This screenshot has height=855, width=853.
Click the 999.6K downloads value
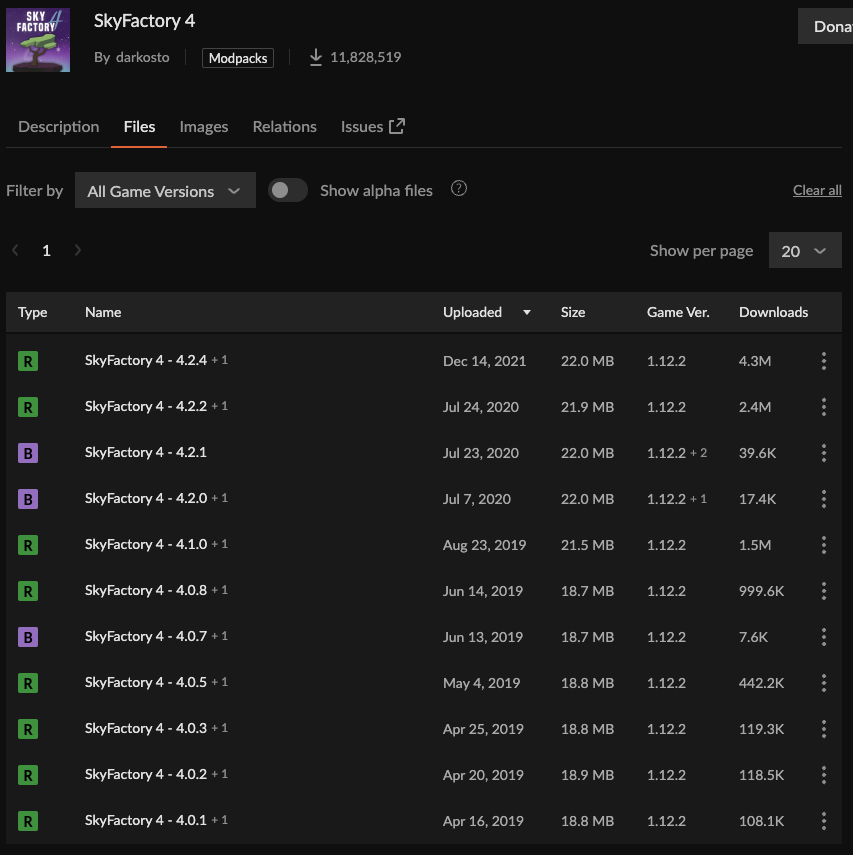(x=761, y=591)
